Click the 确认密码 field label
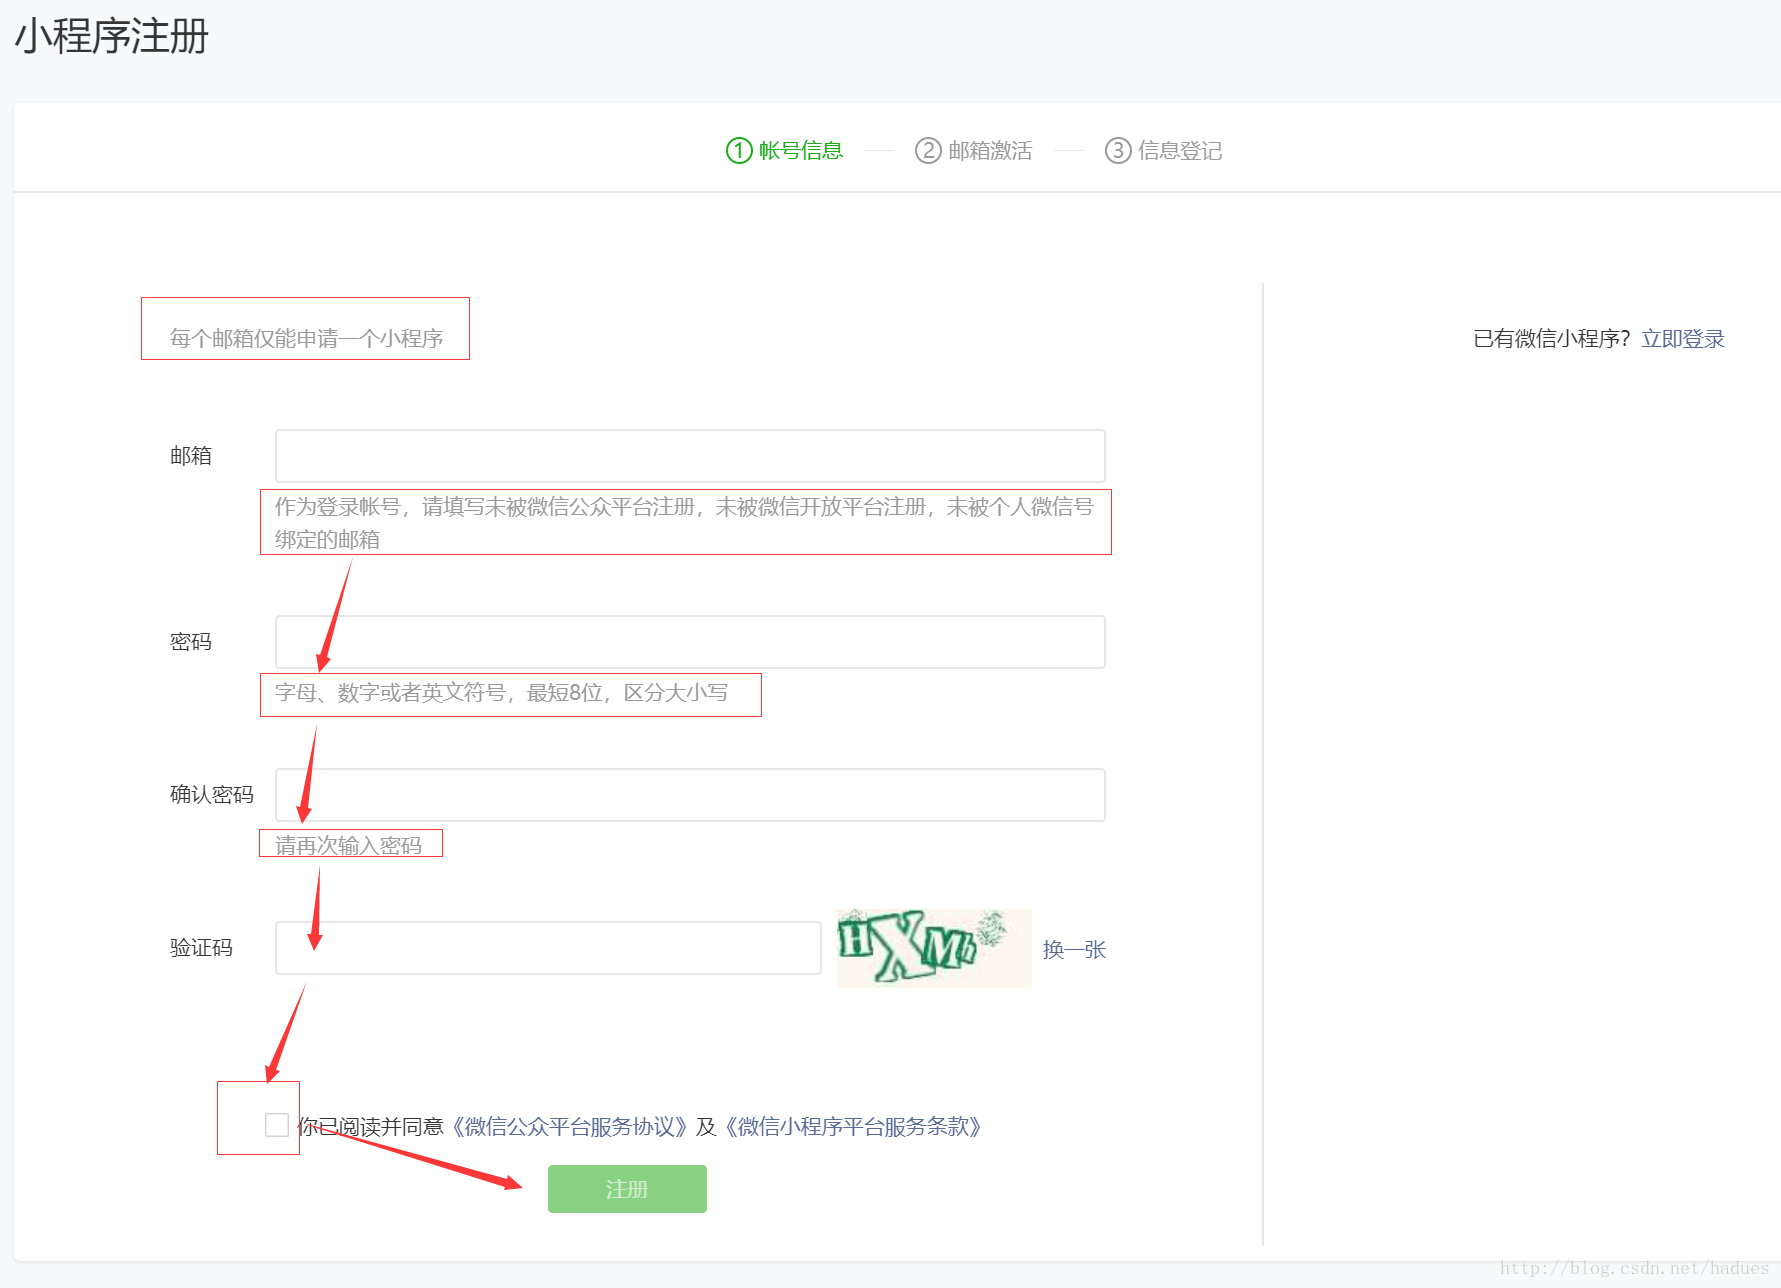1781x1288 pixels. coord(212,795)
